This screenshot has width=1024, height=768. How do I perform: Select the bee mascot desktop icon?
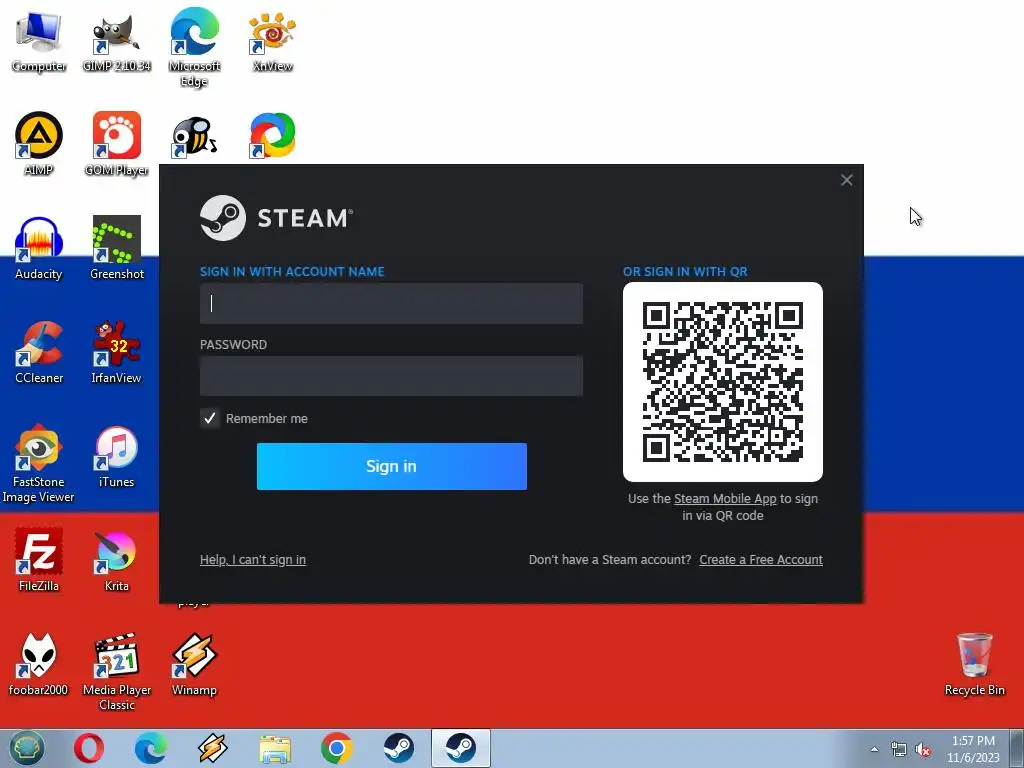point(194,136)
